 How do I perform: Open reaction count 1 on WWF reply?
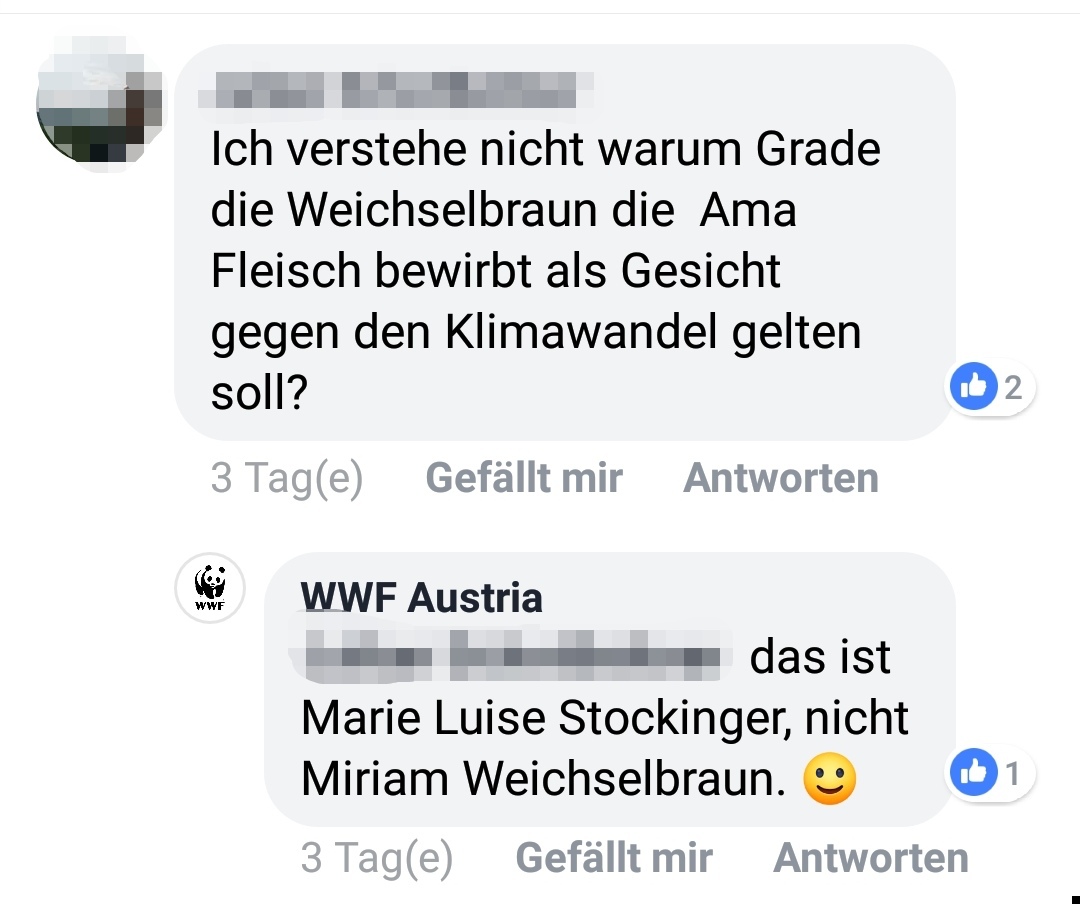1012,774
